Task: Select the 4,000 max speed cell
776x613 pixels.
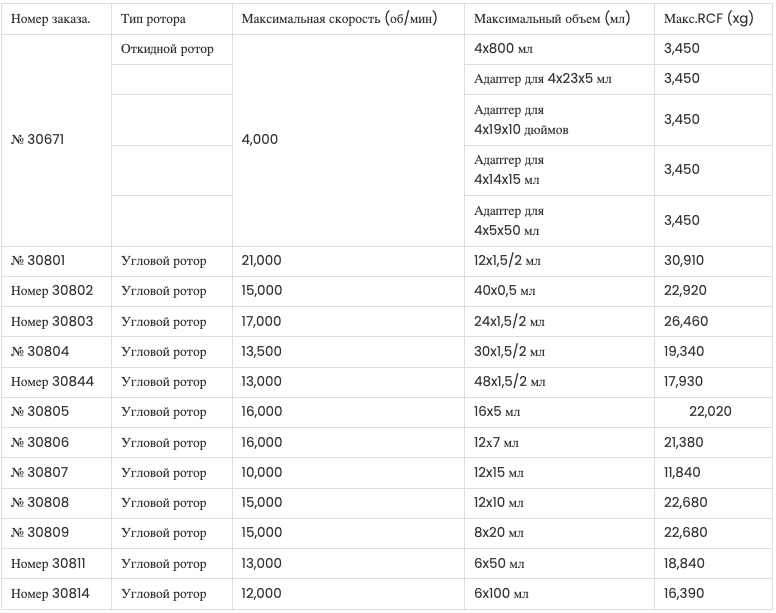Action: point(260,140)
